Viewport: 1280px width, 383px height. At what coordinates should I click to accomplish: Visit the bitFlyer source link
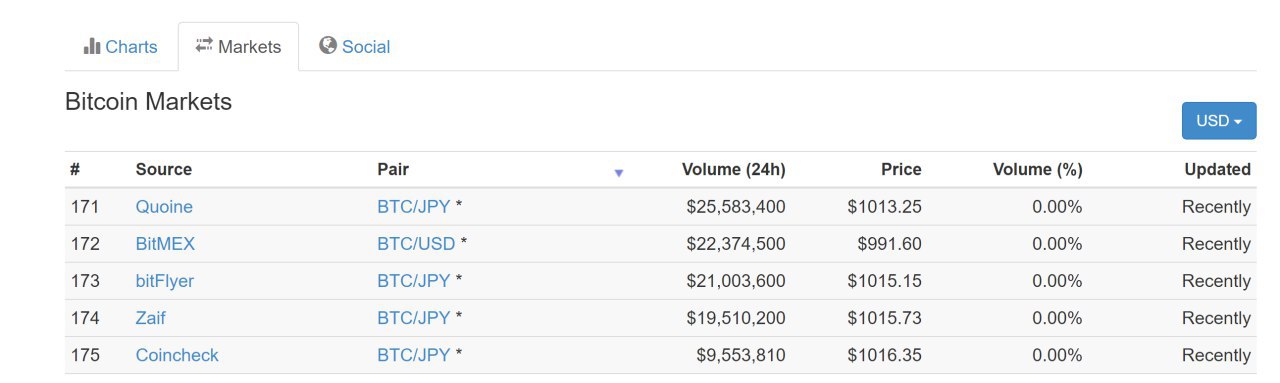pyautogui.click(x=165, y=281)
